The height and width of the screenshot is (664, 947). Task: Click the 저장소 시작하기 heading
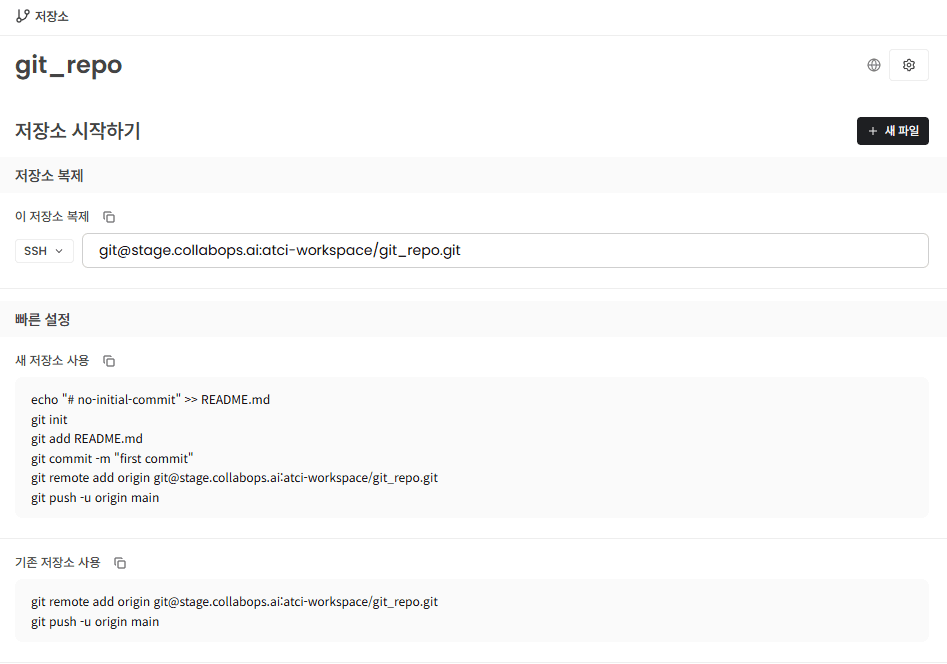pos(78,131)
